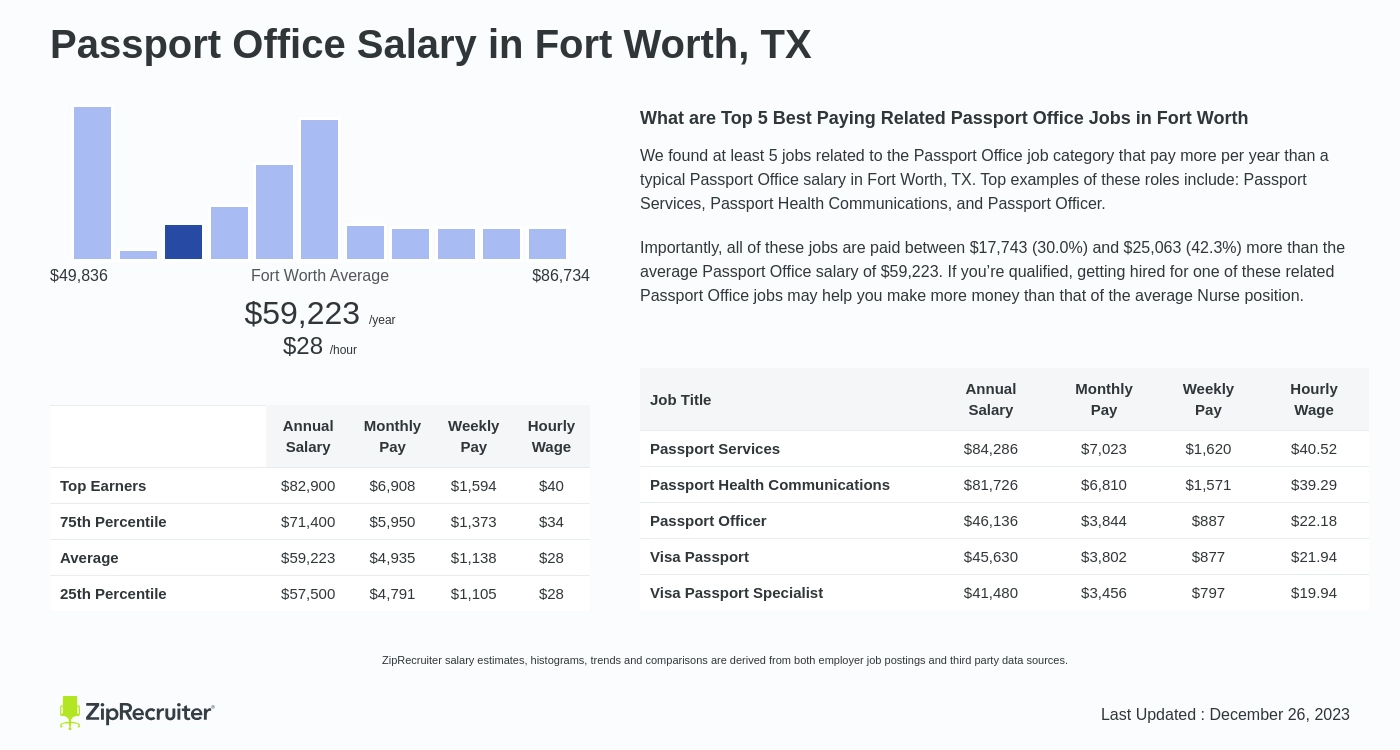The image size is (1400, 750).
Task: Click the $46,136 annual salary cell
Action: [x=991, y=521]
